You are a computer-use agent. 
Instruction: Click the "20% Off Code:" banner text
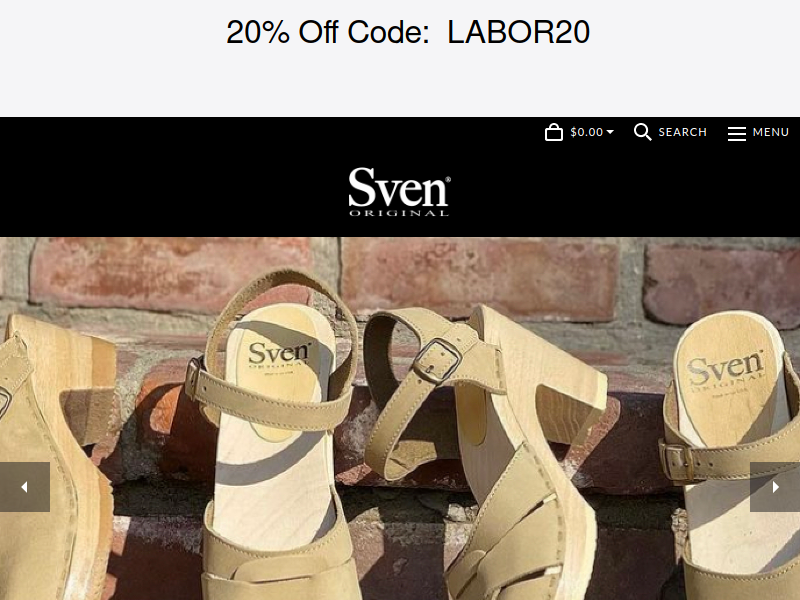click(x=328, y=32)
